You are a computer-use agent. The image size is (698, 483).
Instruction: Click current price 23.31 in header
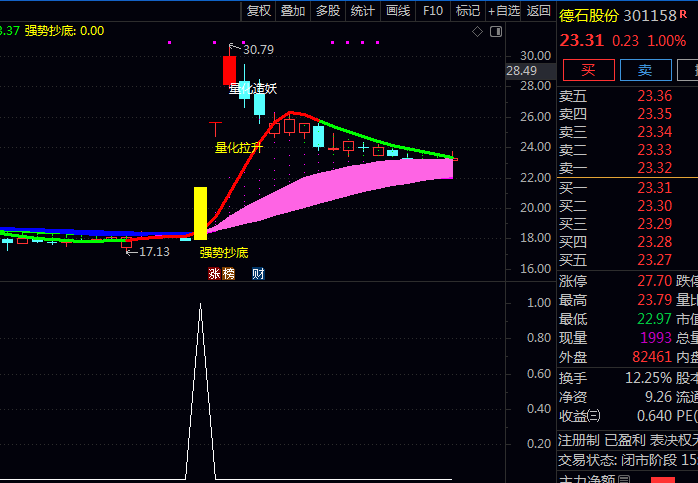coord(581,41)
